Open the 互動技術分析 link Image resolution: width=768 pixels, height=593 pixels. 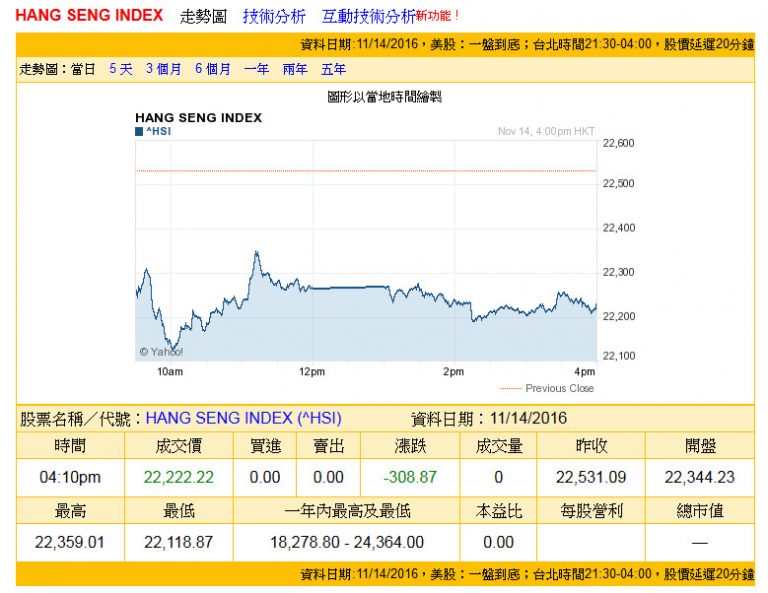click(368, 16)
